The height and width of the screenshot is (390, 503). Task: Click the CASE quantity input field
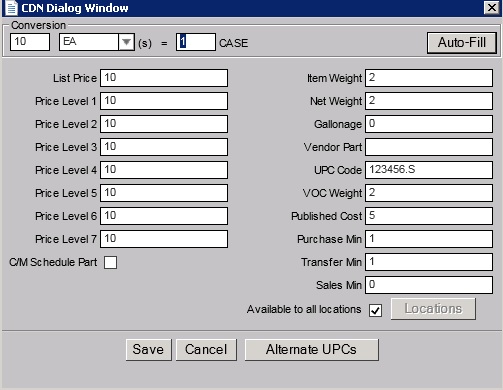pos(196,42)
